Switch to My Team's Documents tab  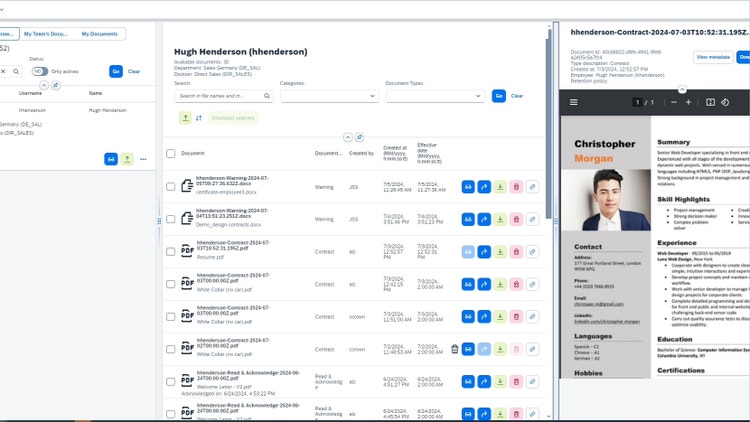click(x=46, y=34)
